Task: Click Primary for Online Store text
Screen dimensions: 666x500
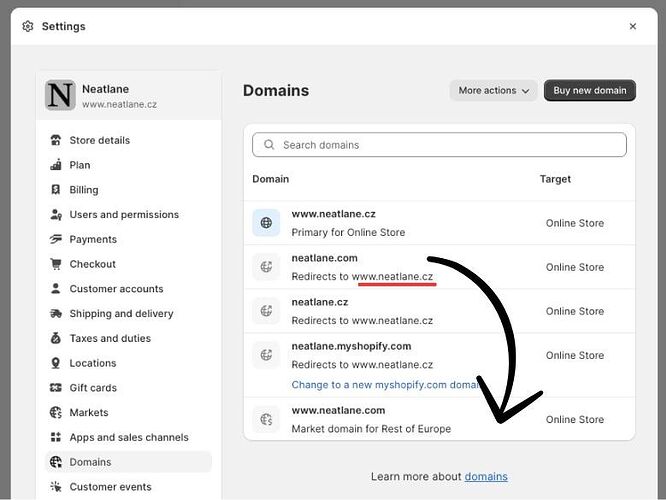Action: pos(348,232)
